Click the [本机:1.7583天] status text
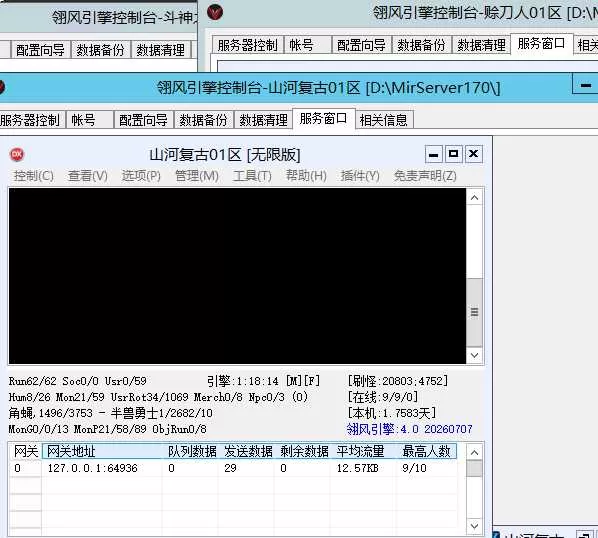598x538 pixels. click(392, 413)
